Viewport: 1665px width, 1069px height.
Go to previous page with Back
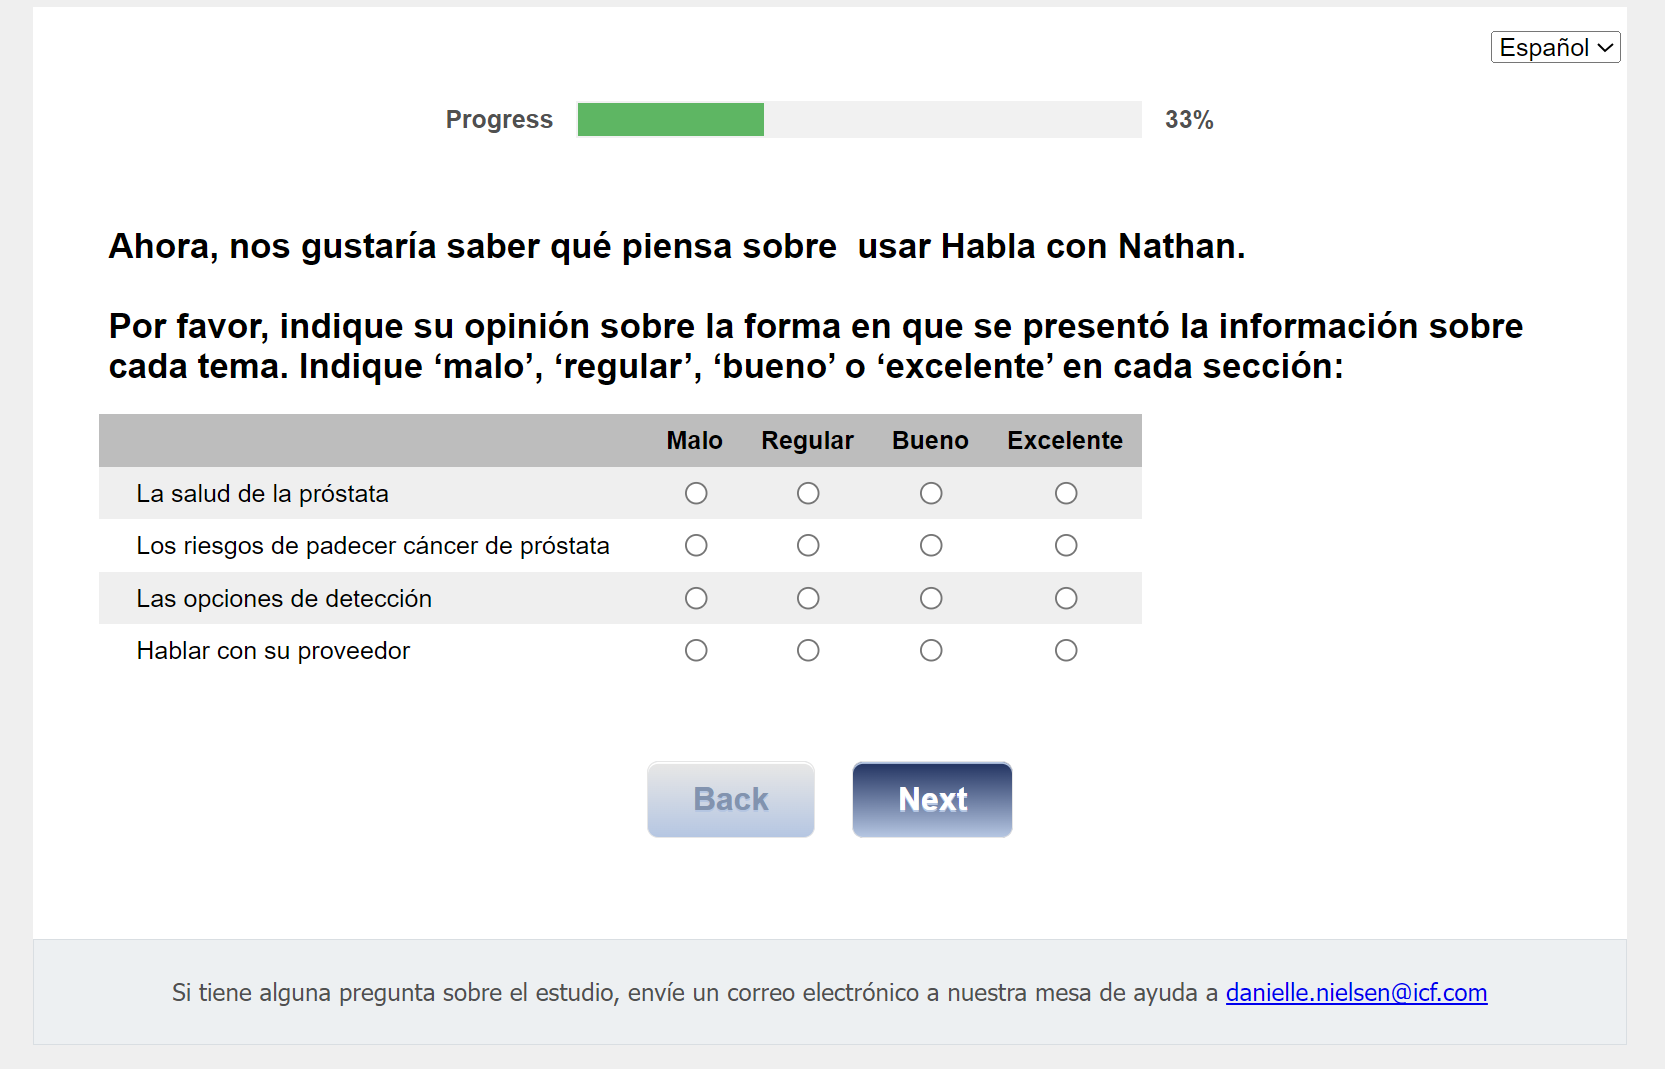pos(731,799)
